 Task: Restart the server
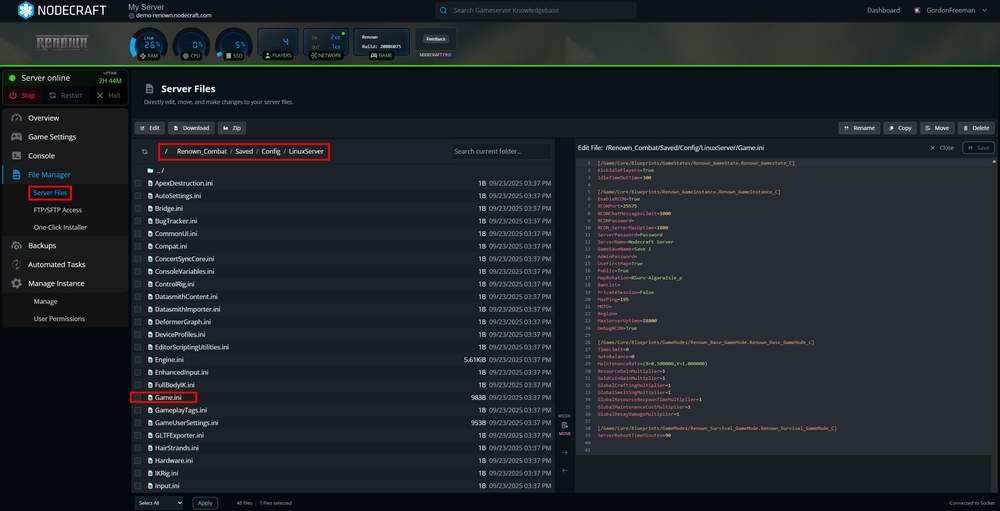point(65,96)
